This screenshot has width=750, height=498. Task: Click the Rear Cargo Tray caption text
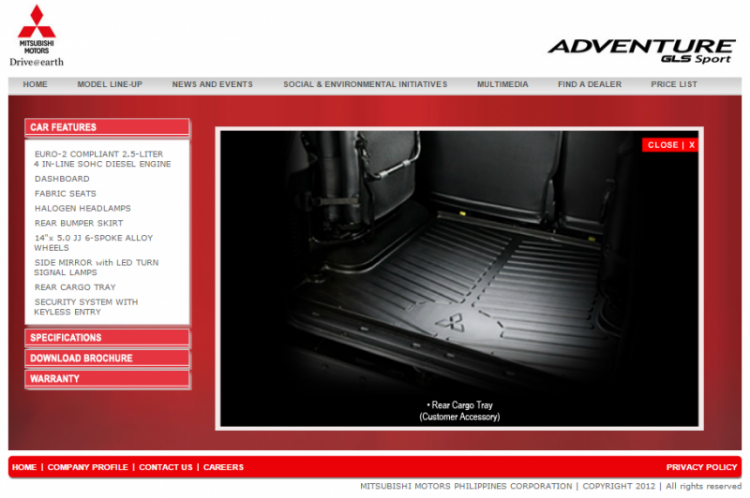460,411
